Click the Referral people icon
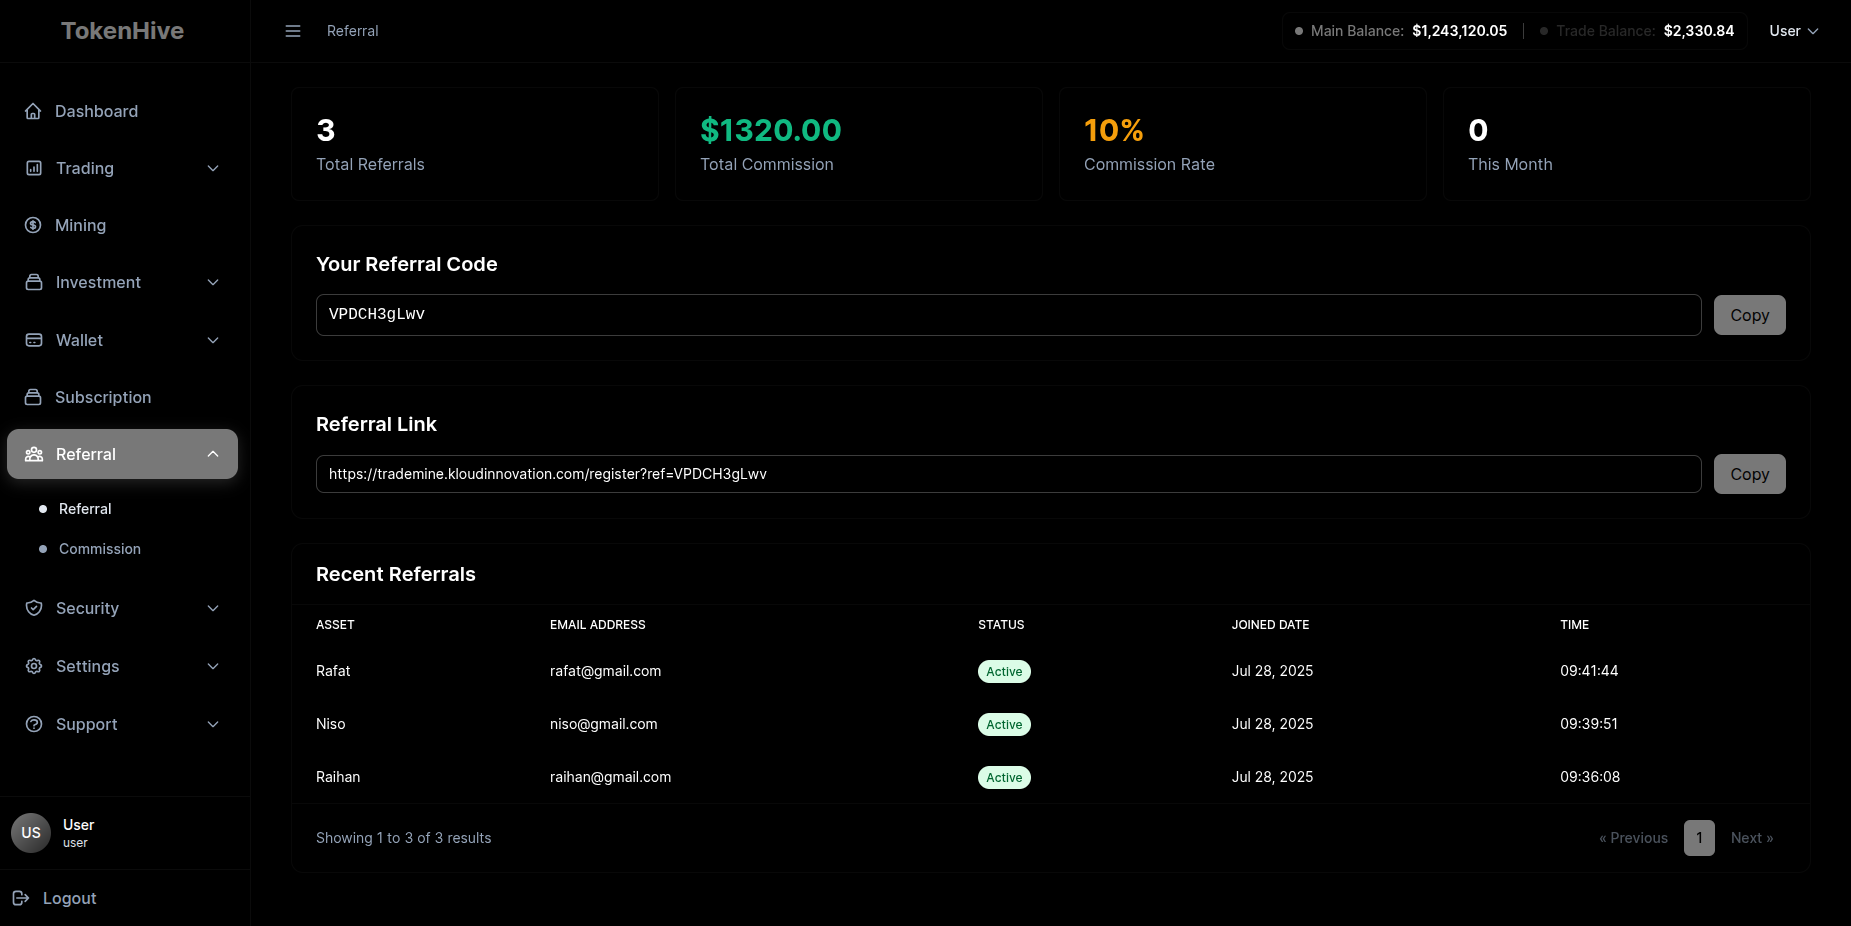Screen dimensions: 1851x926 point(34,454)
